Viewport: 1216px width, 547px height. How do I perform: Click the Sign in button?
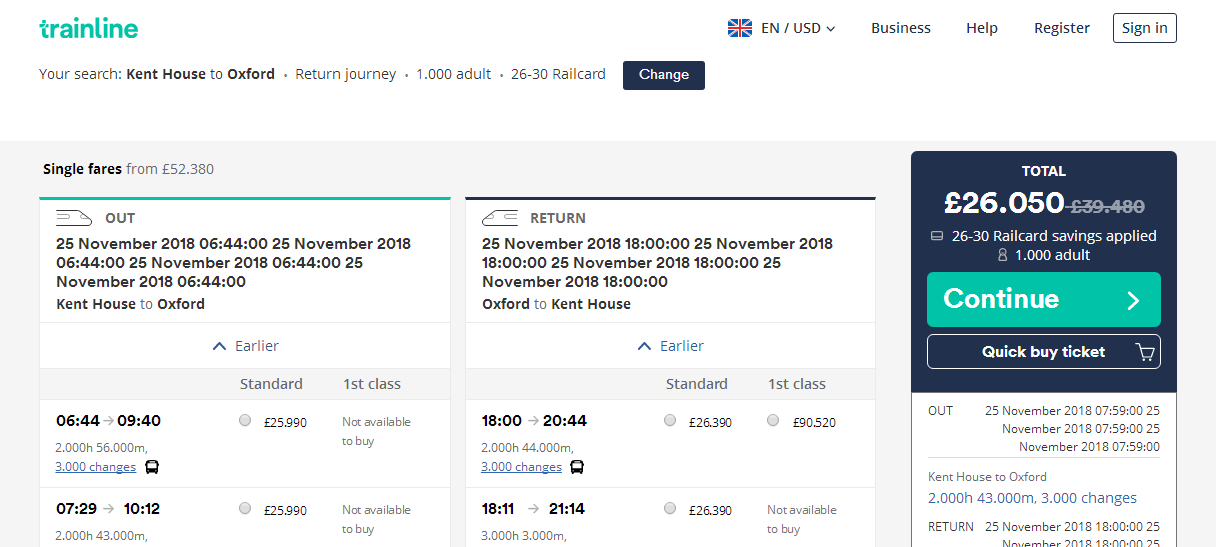point(1144,28)
